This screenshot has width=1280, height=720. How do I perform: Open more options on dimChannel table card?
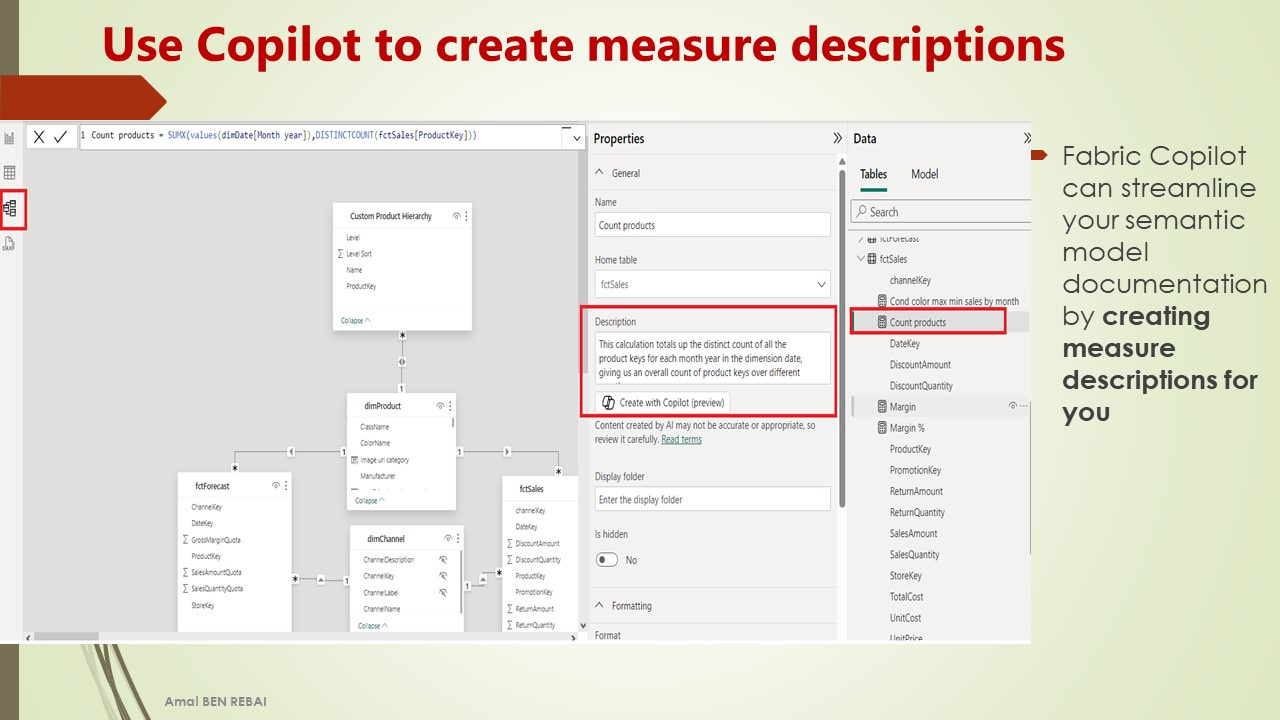(x=458, y=539)
